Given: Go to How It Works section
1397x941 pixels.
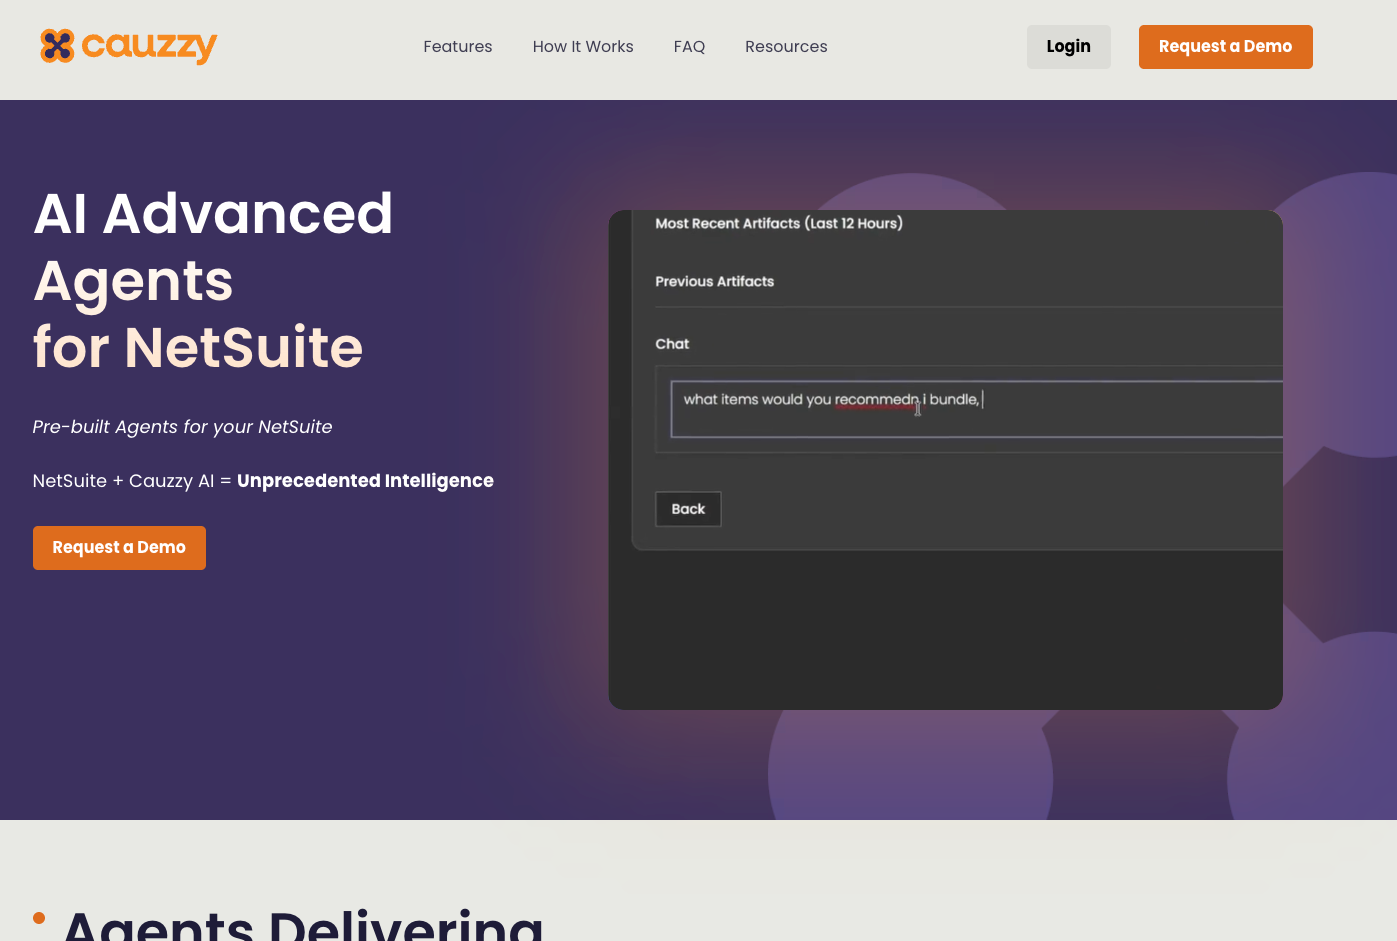Looking at the screenshot, I should point(583,47).
